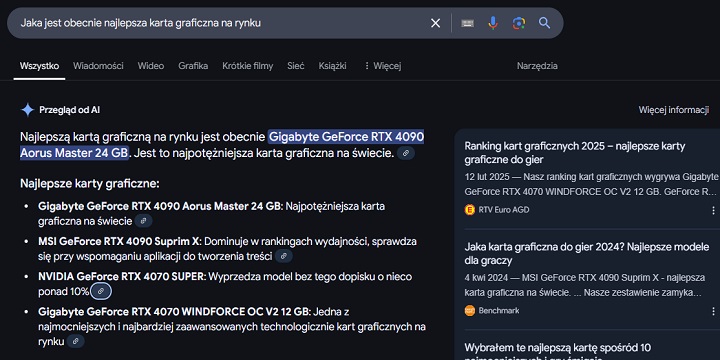Screen dimensions: 720x360
Task: Open source link icon after 'graficzna na świecie' bullet
Action: click(144, 221)
